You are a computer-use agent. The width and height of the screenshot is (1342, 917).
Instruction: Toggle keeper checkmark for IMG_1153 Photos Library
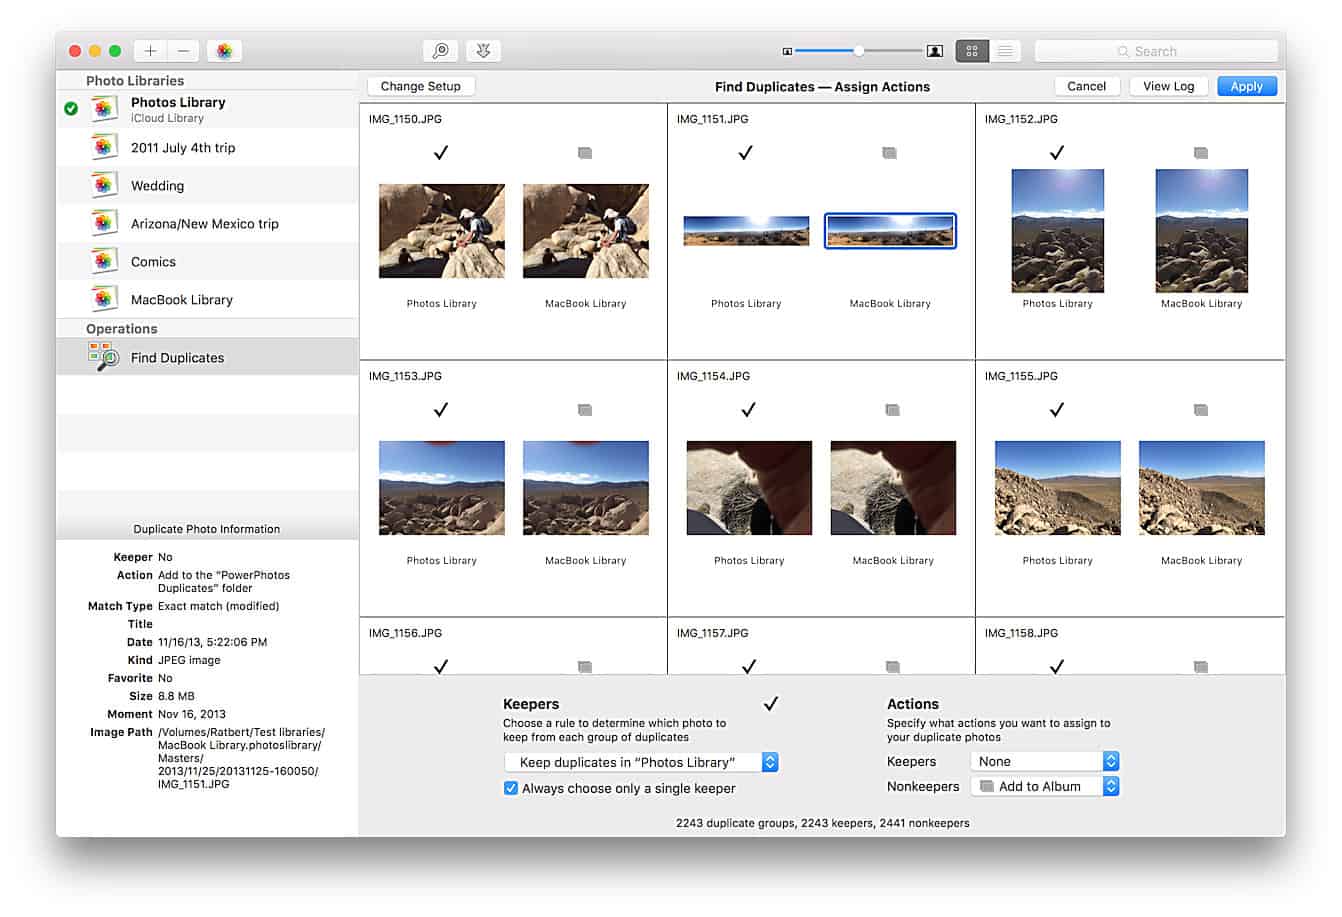pyautogui.click(x=441, y=410)
